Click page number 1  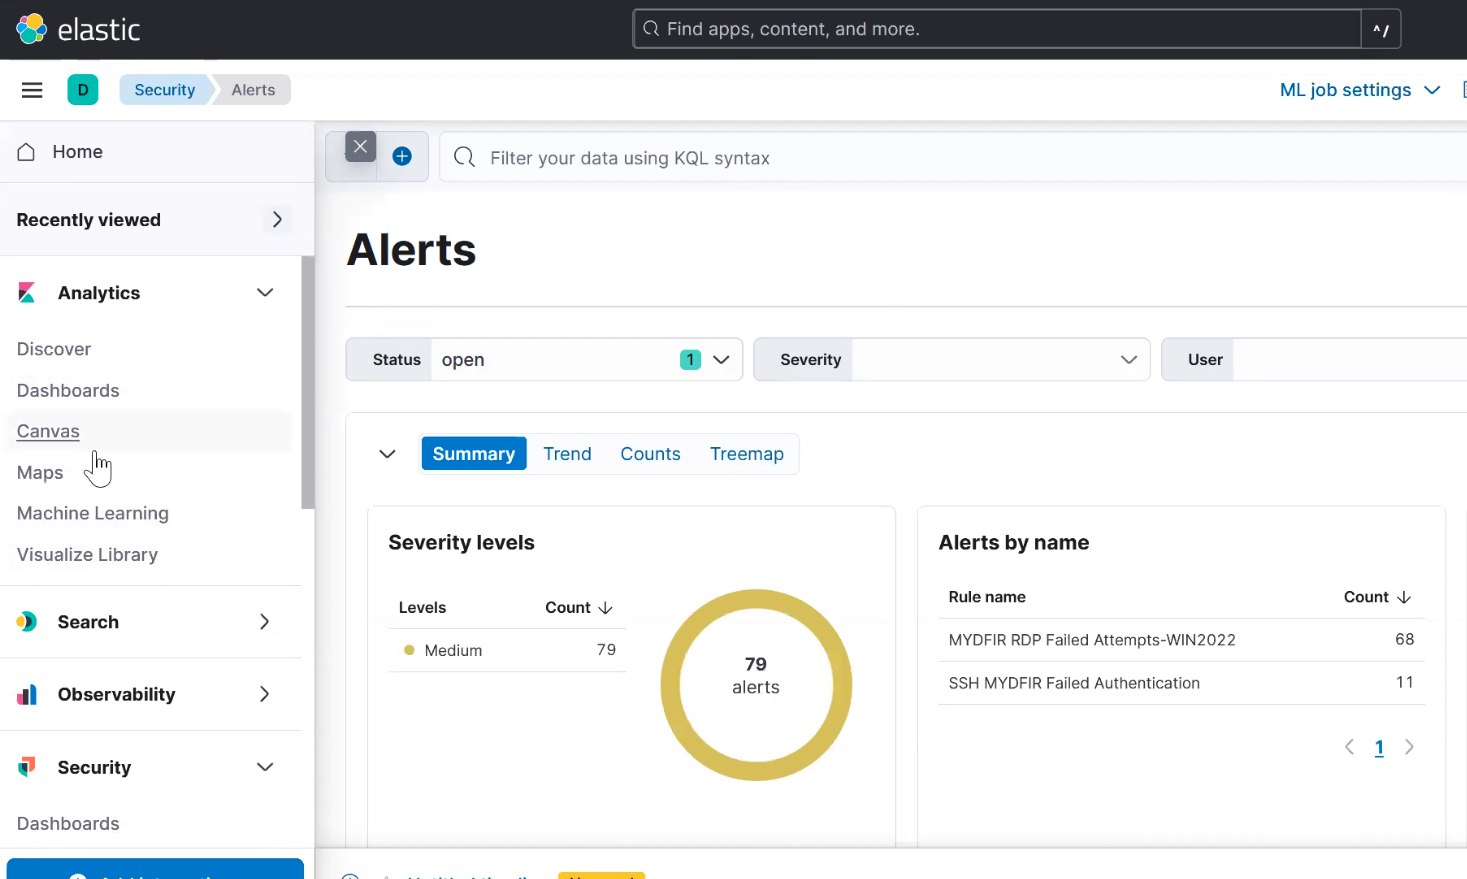click(x=1379, y=747)
